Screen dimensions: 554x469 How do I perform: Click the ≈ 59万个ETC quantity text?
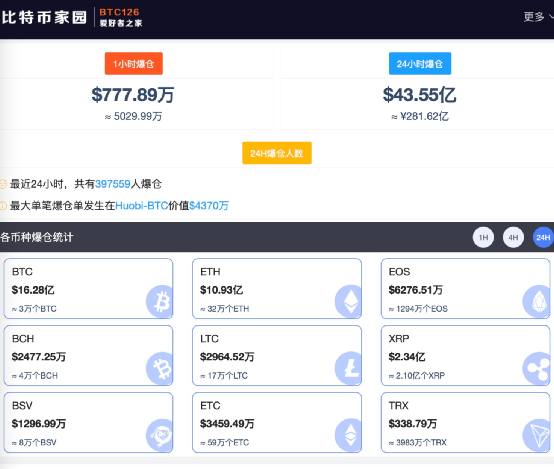coord(225,442)
